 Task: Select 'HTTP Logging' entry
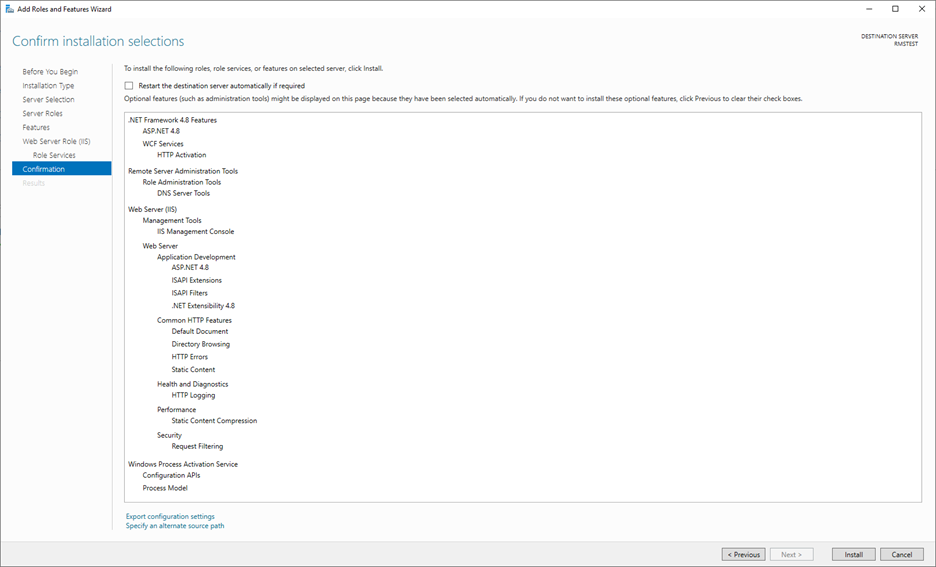pyautogui.click(x=193, y=395)
